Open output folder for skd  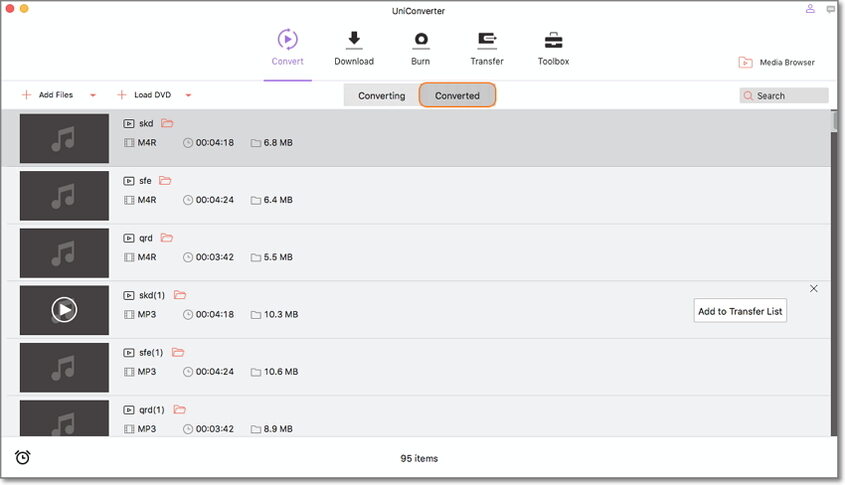pyautogui.click(x=167, y=123)
